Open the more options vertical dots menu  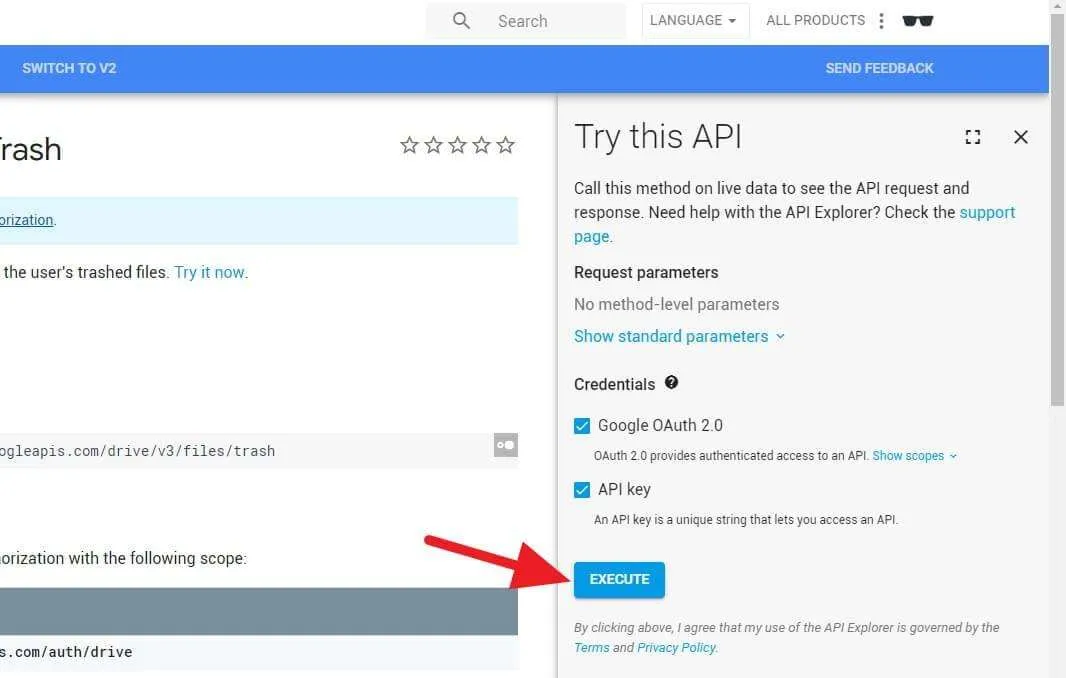point(881,20)
